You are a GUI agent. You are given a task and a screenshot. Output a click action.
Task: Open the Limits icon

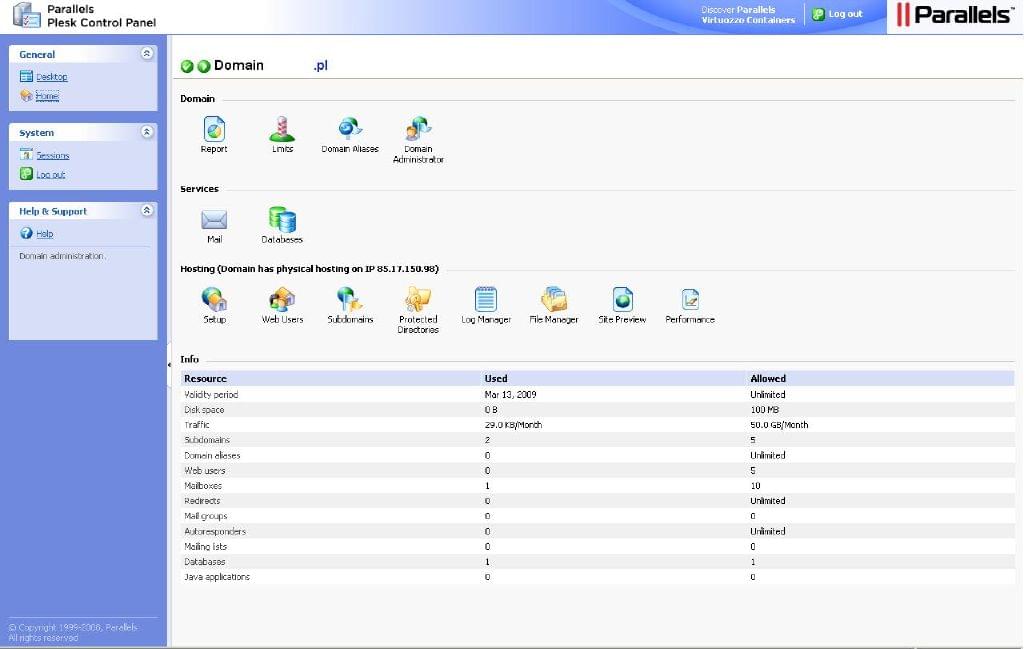(282, 129)
